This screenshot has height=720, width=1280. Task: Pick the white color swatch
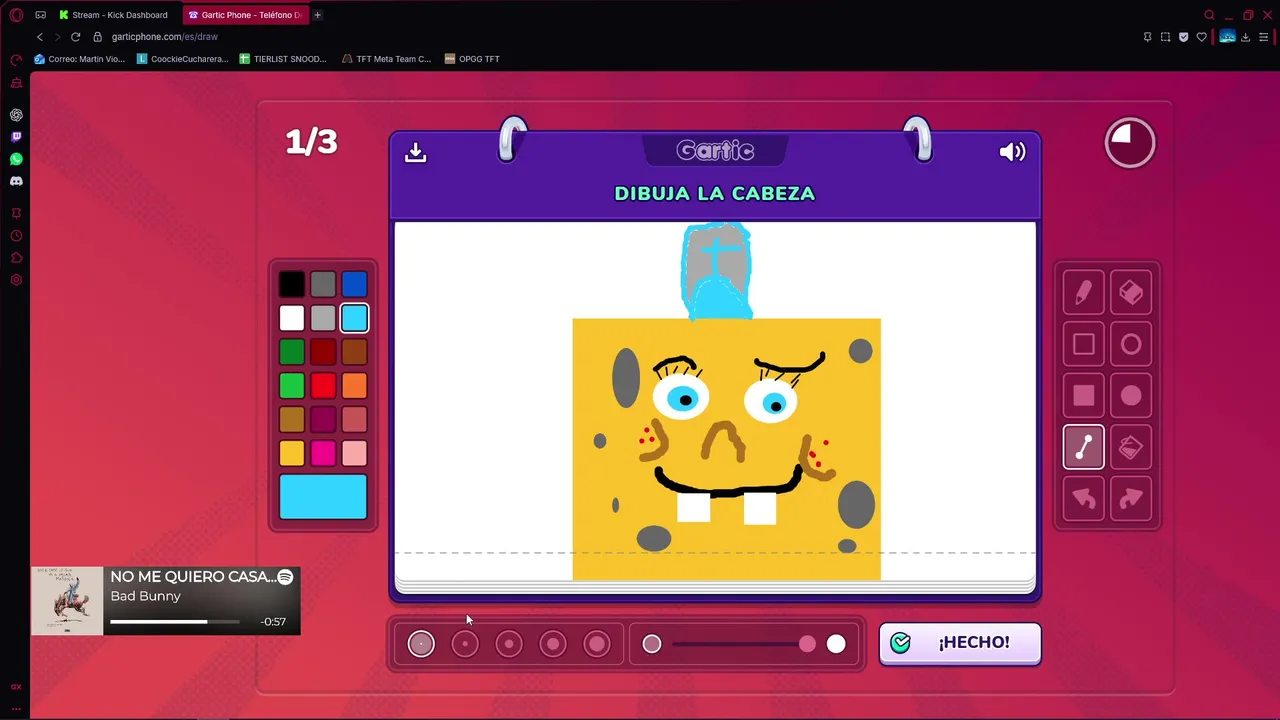click(291, 318)
